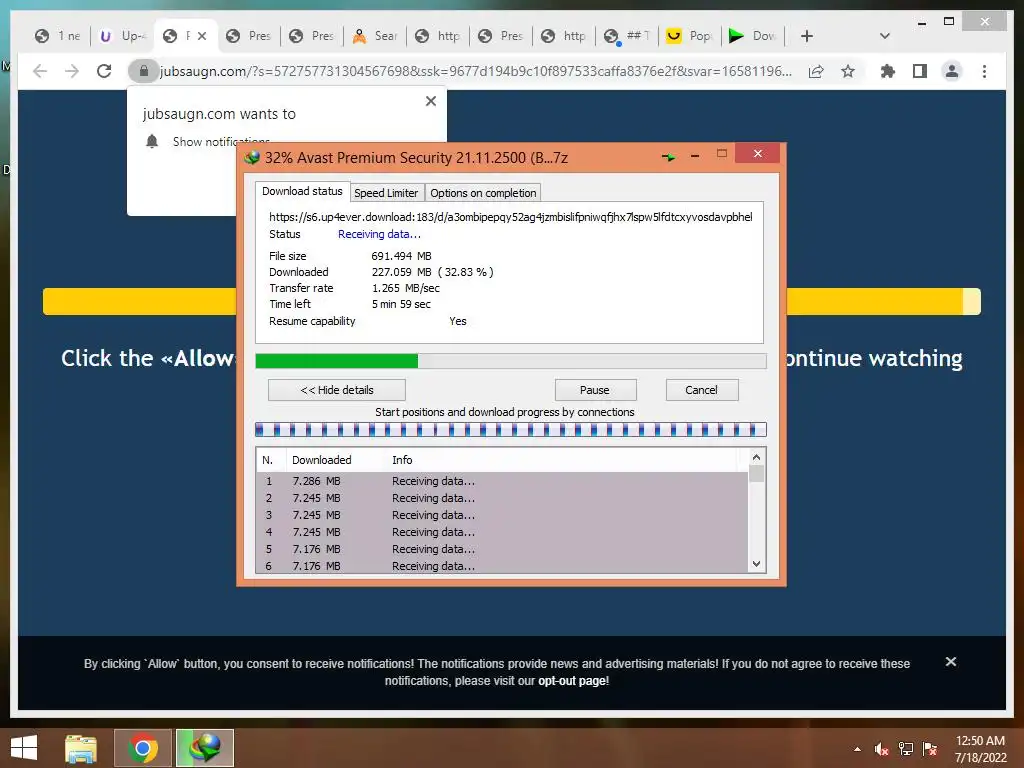Switch to the Pop tab
The width and height of the screenshot is (1024, 768).
point(690,36)
